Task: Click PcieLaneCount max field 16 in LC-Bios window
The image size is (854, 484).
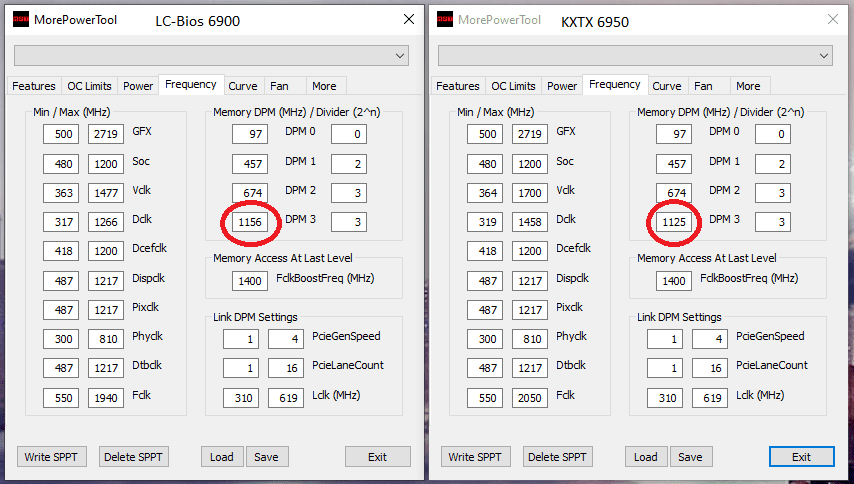Action: coord(286,368)
